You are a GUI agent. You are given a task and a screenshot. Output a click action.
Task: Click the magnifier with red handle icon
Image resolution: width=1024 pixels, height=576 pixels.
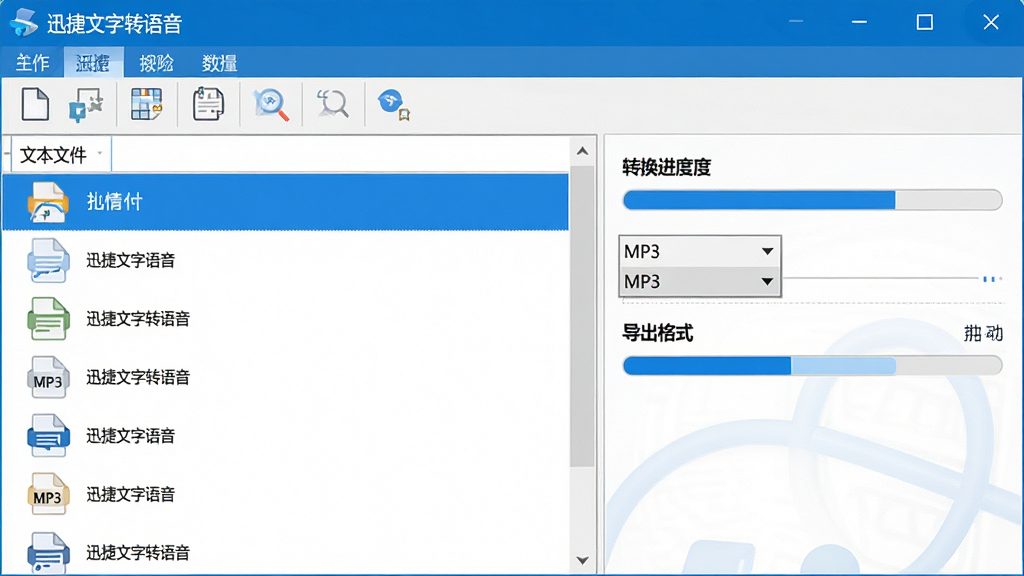pyautogui.click(x=271, y=104)
